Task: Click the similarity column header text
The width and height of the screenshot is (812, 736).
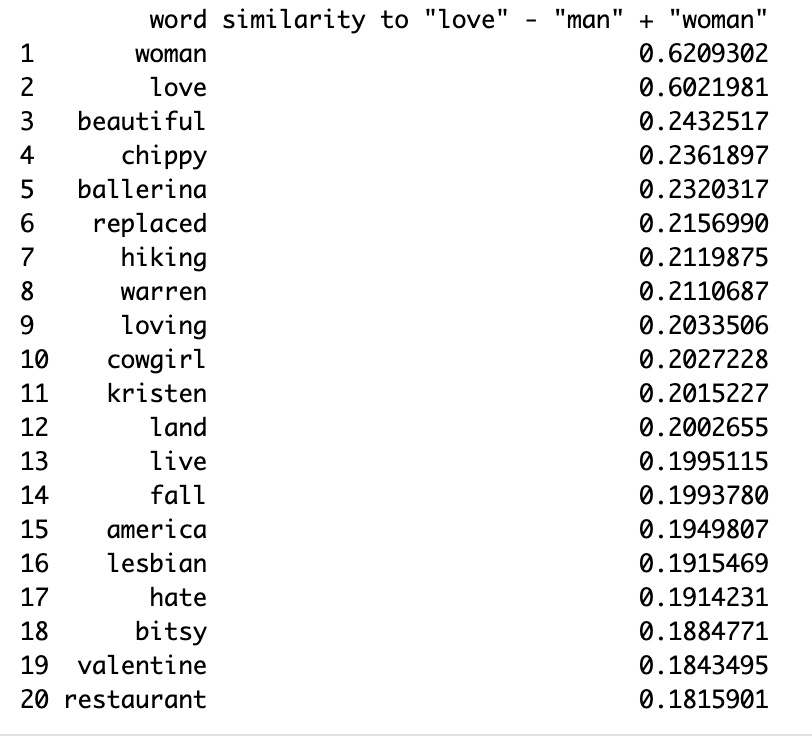Action: [x=495, y=20]
